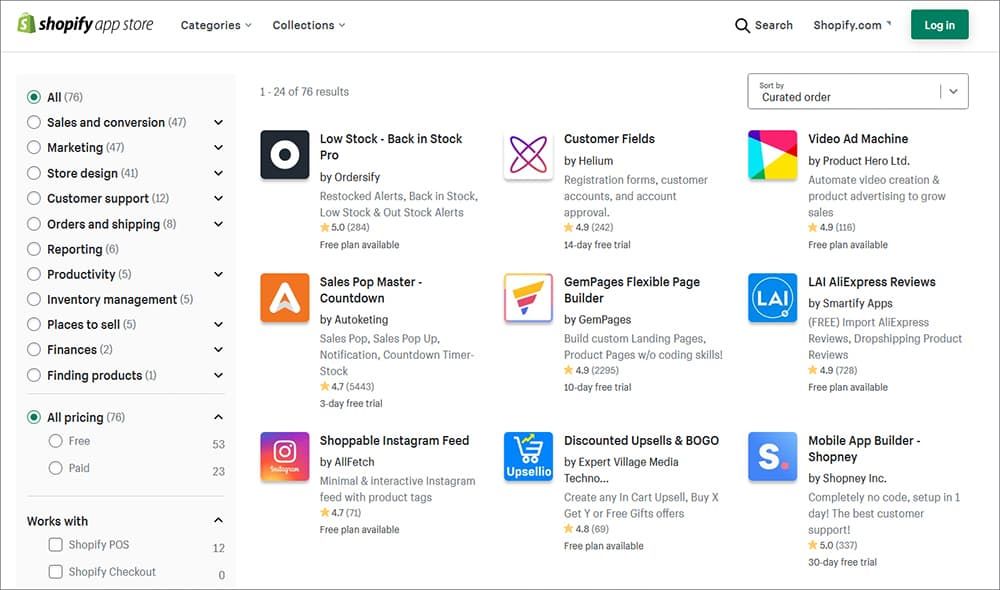Image resolution: width=1000 pixels, height=590 pixels.
Task: Check the Shopify Checkout checkbox
Action: [x=55, y=572]
